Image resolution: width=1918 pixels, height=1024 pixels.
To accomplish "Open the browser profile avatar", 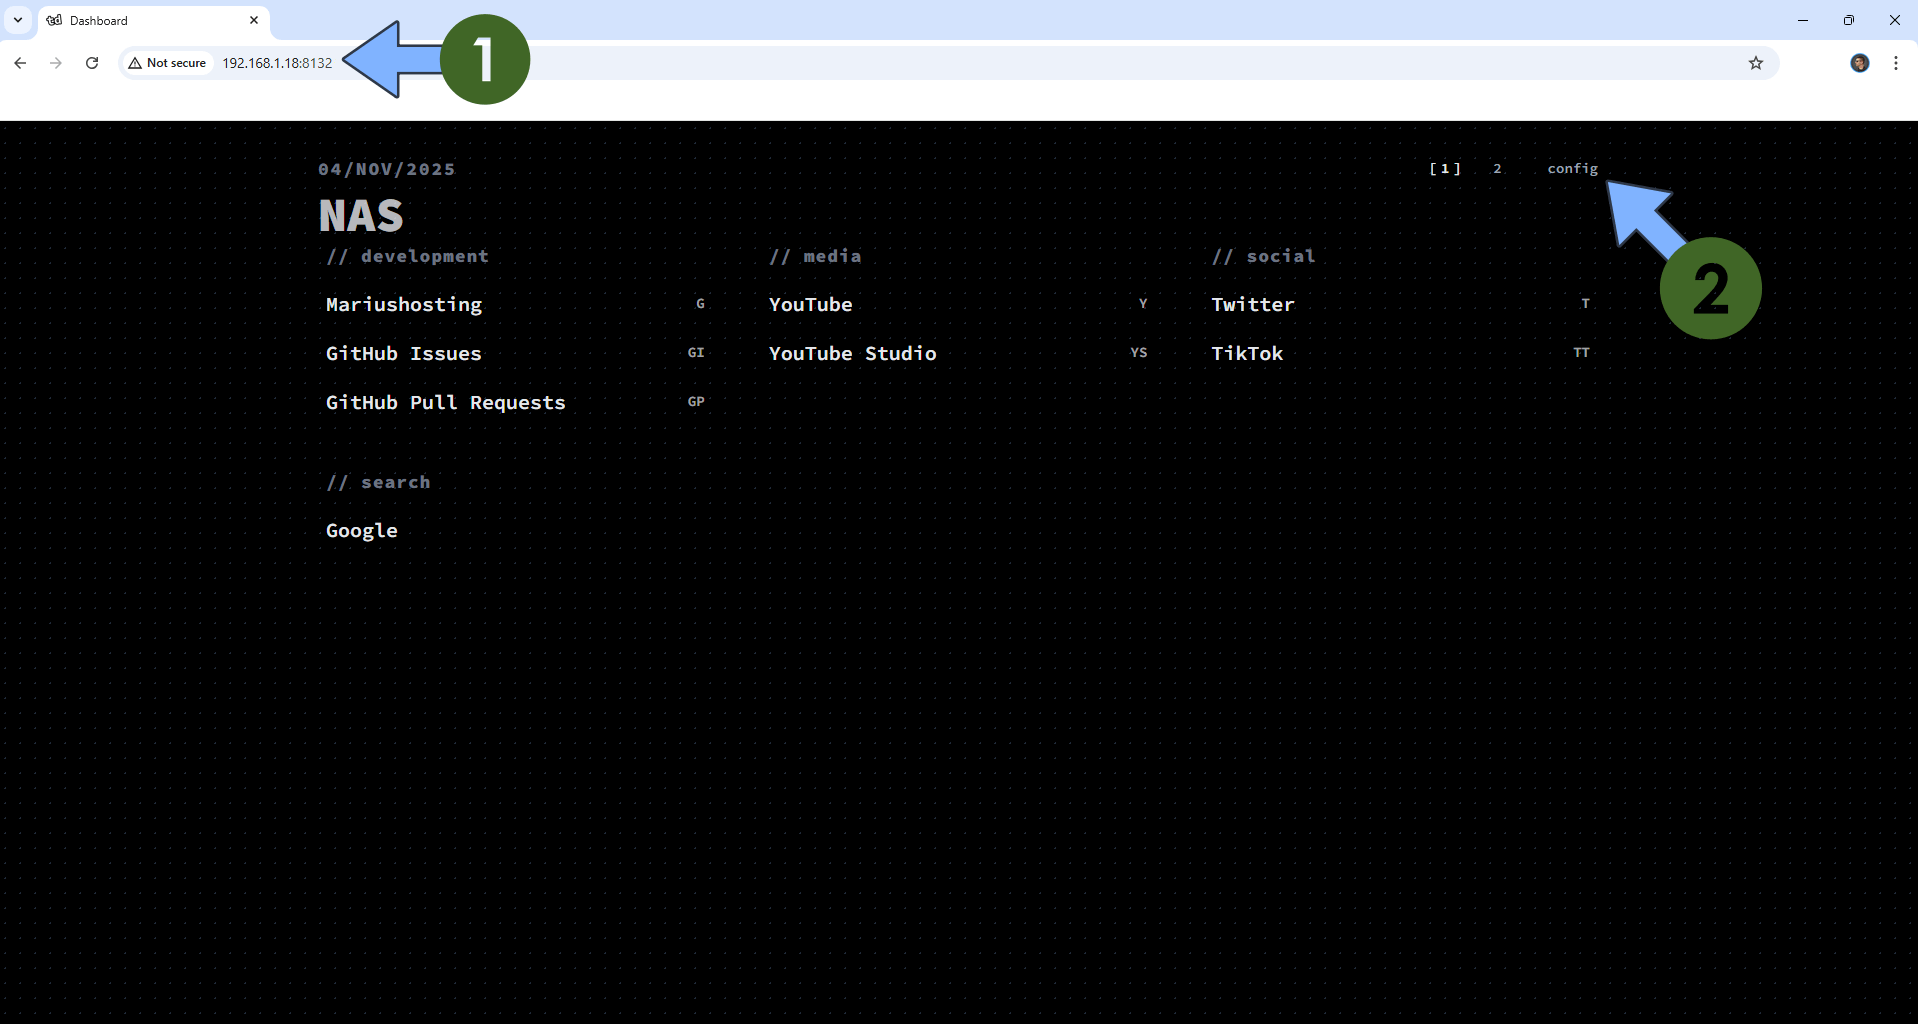I will click(x=1860, y=62).
